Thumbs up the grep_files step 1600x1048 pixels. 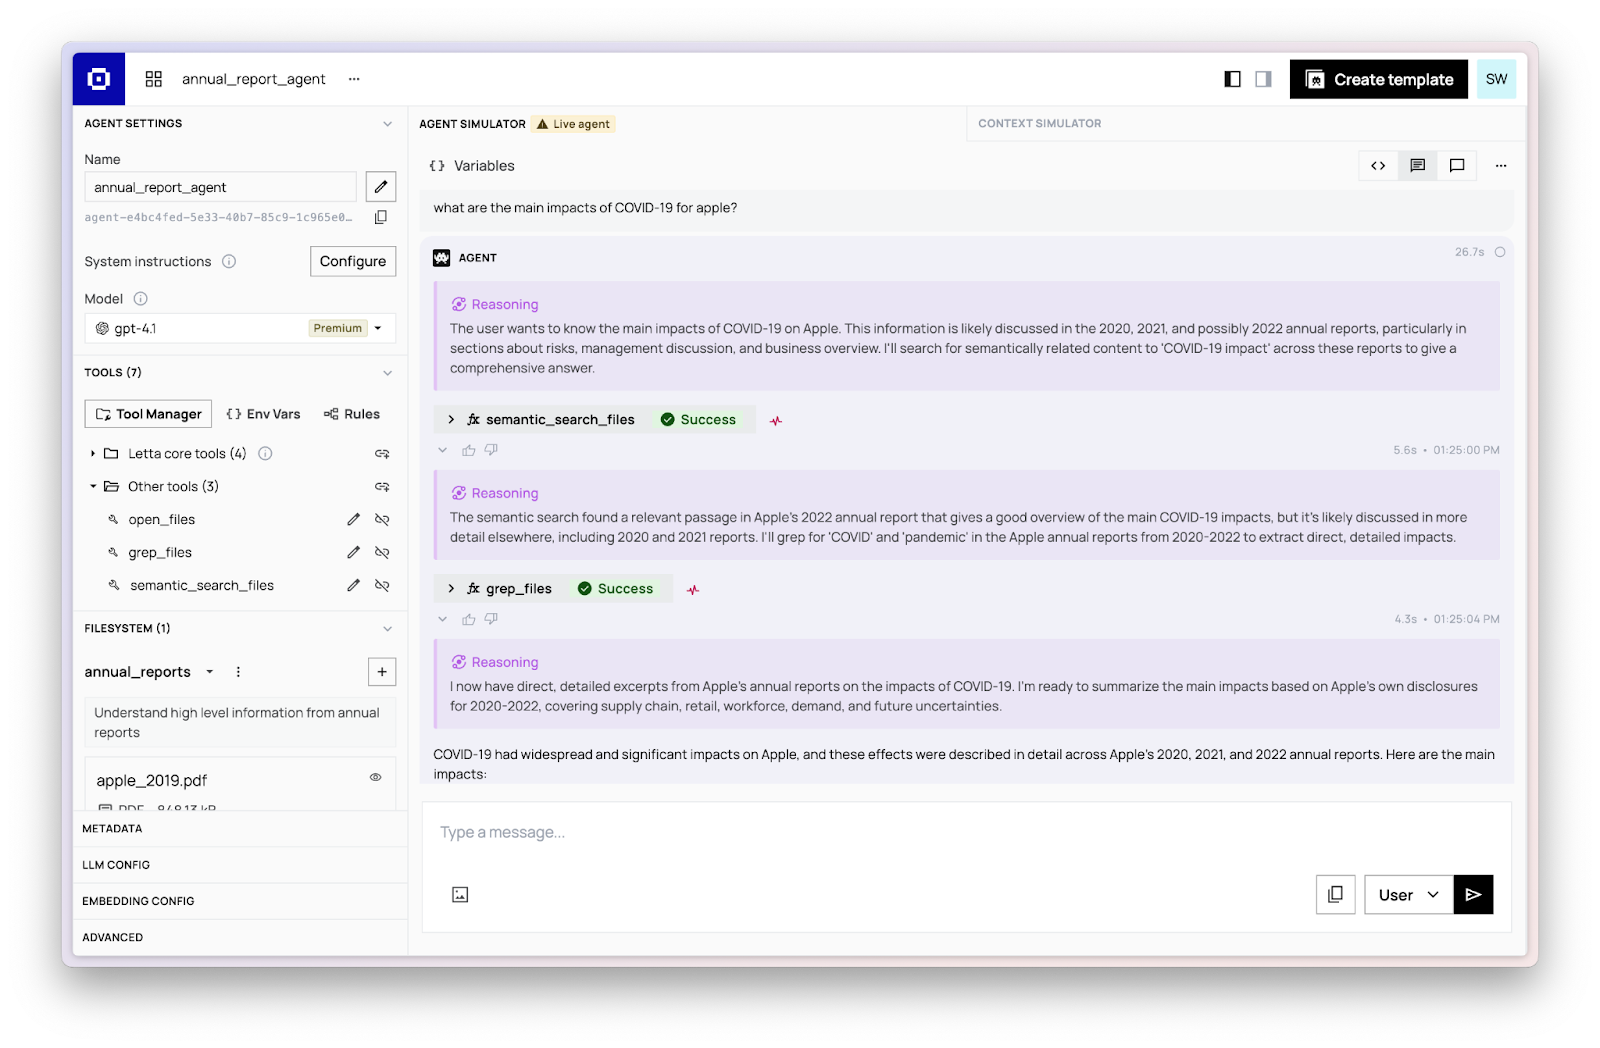tap(468, 620)
